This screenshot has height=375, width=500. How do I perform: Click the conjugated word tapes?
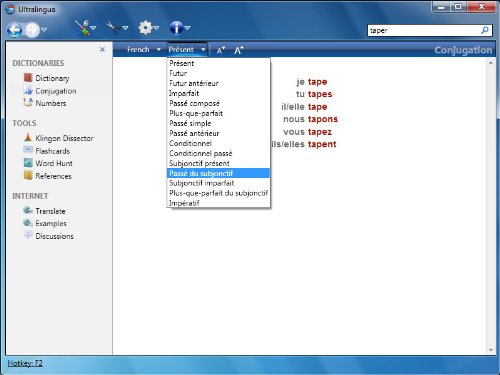[x=320, y=94]
